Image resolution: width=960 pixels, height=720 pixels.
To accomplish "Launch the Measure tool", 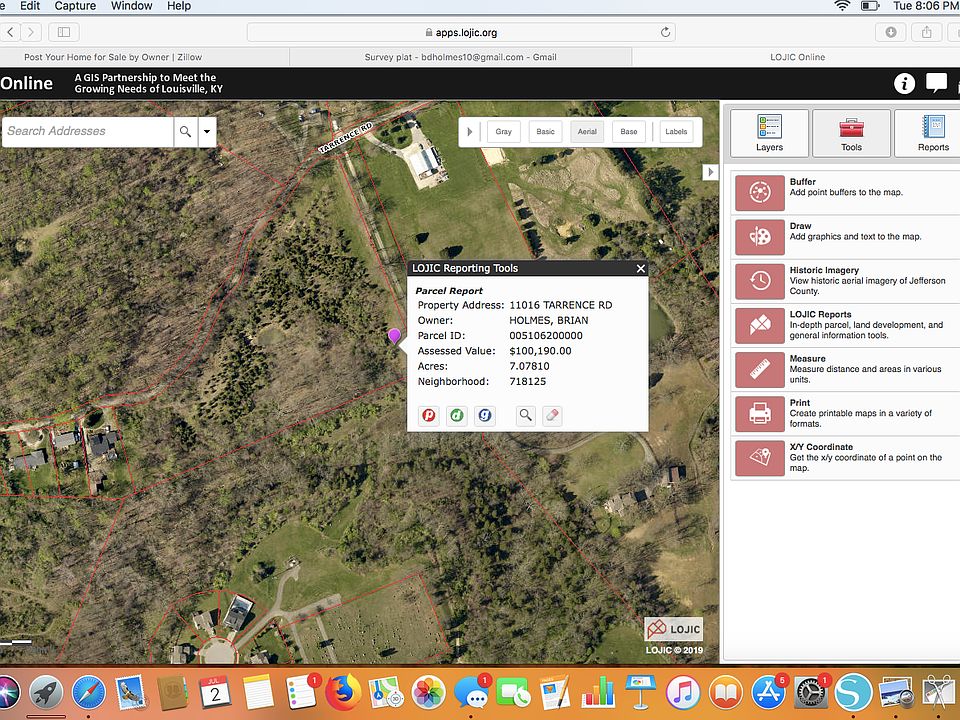I will [760, 369].
